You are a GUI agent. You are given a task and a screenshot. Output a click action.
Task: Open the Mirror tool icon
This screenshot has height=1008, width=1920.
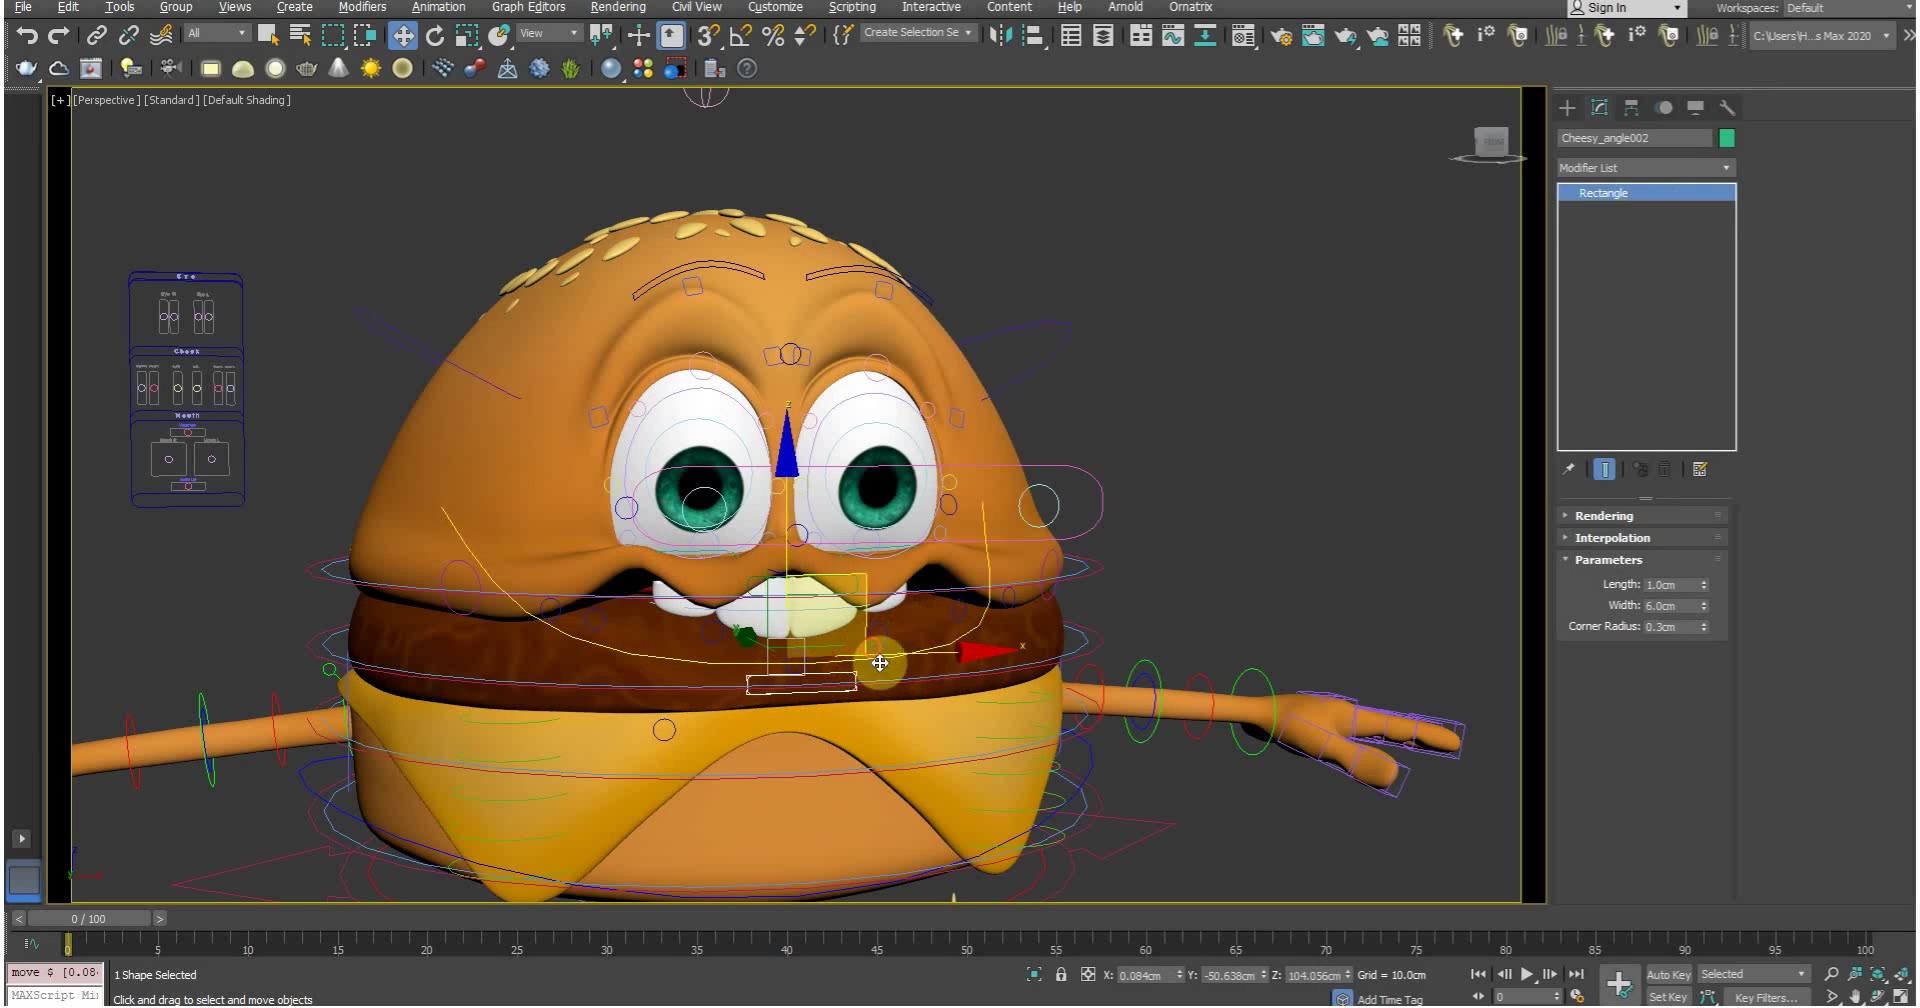(x=998, y=36)
